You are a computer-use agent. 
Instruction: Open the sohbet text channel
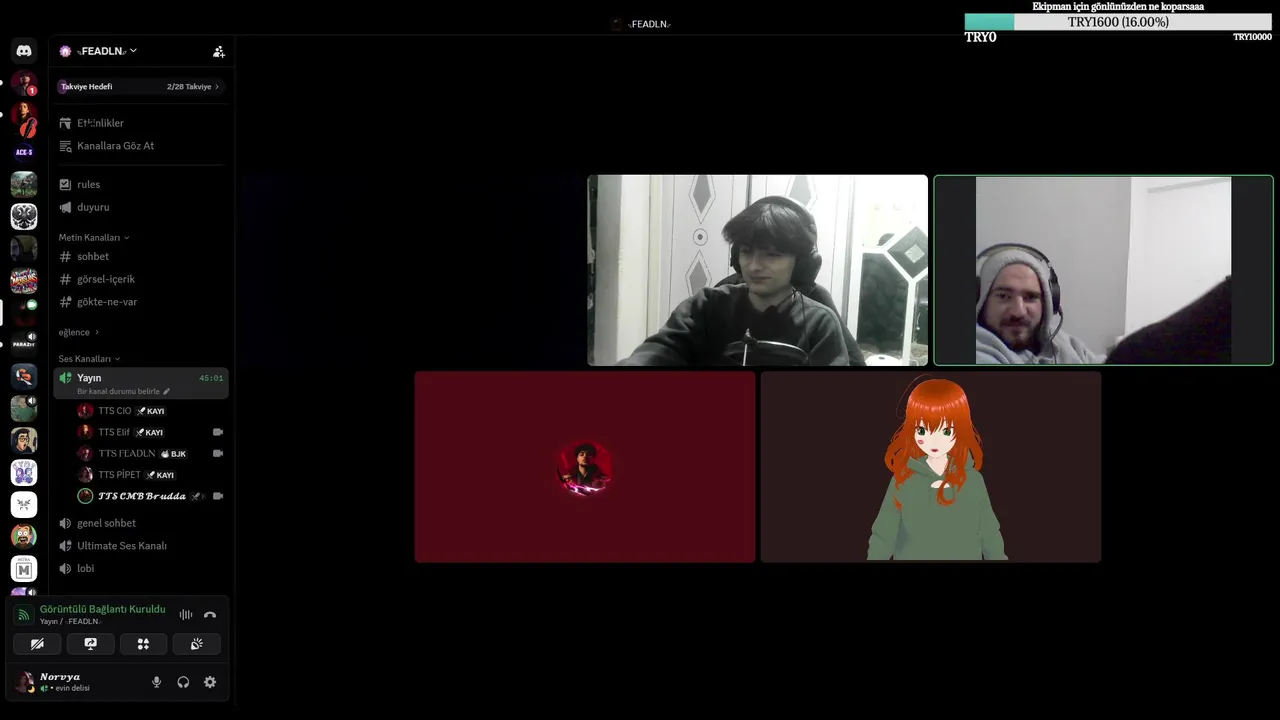tap(141, 257)
